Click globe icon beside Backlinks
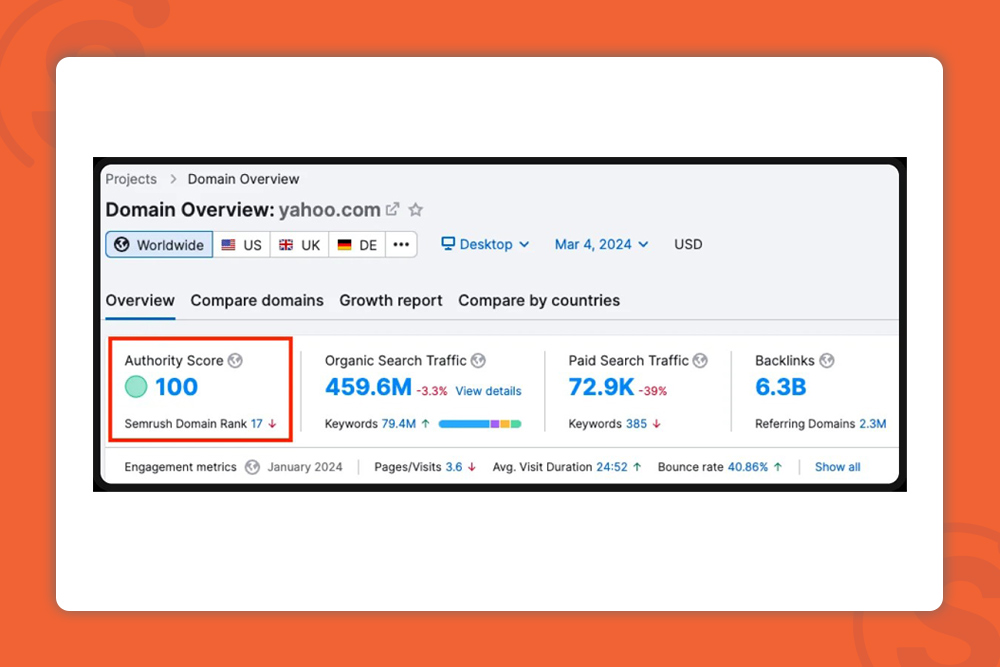This screenshot has height=667, width=1000. (827, 360)
